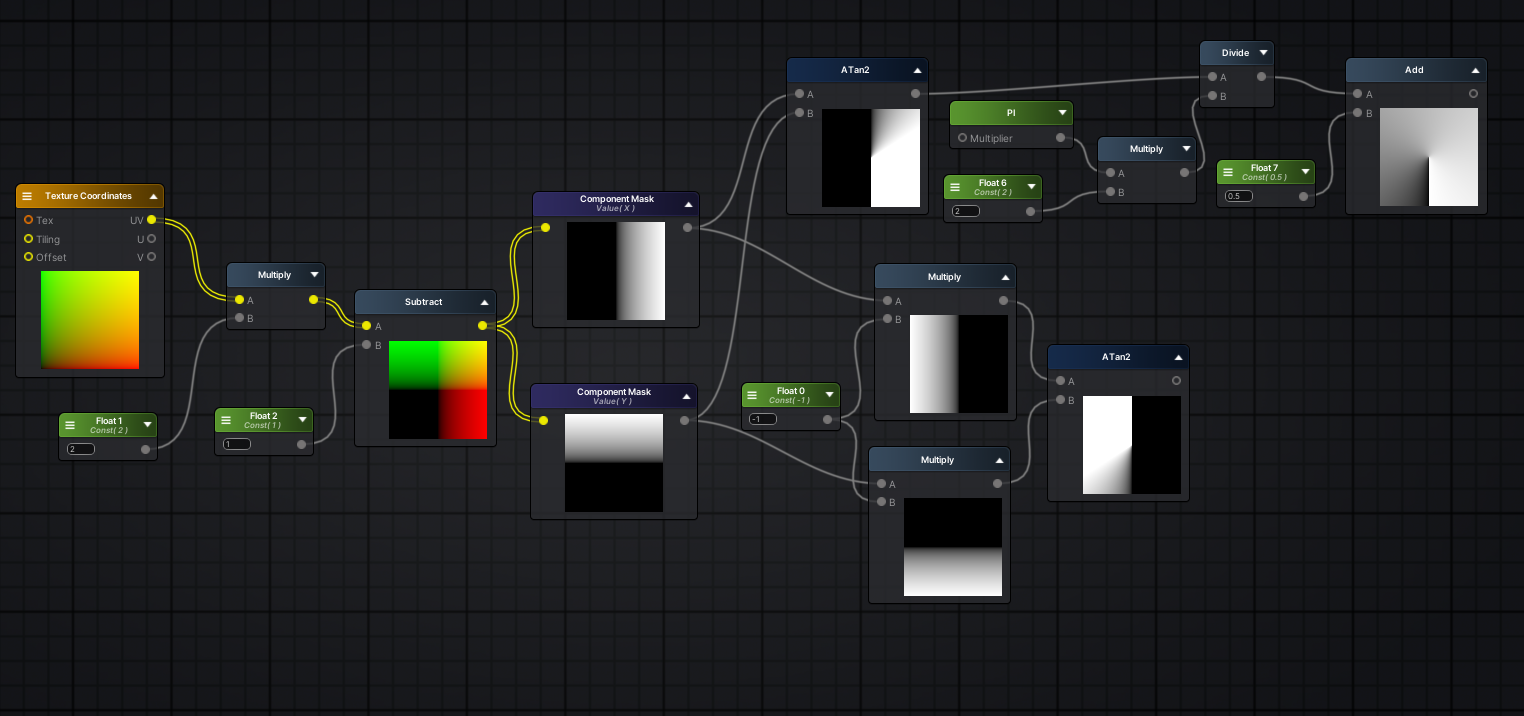Collapse the Subtract node preview

pos(484,302)
